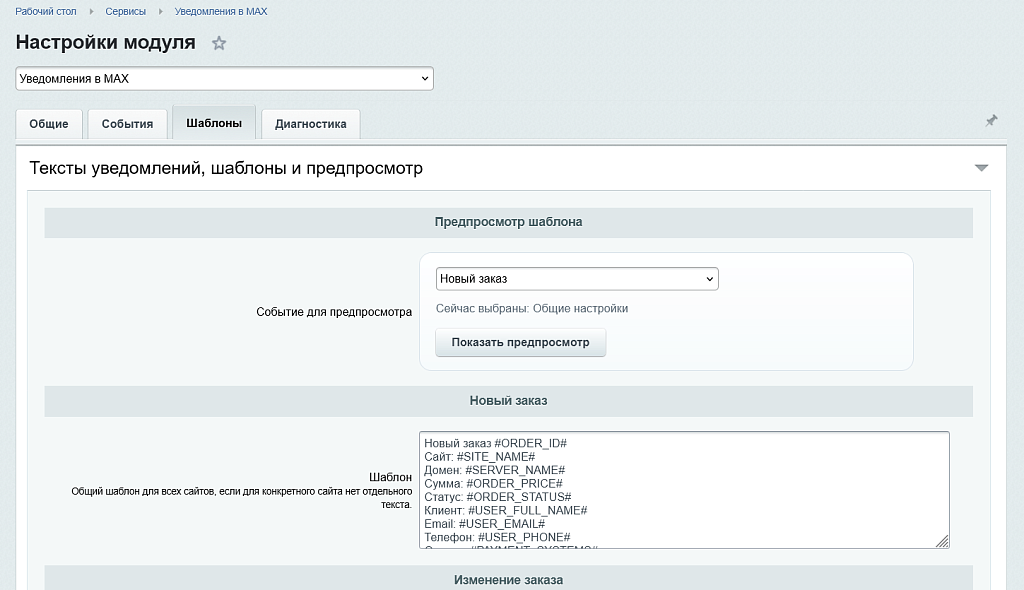This screenshot has width=1024, height=590.
Task: Switch to the 'События' tab
Action: [x=127, y=124]
